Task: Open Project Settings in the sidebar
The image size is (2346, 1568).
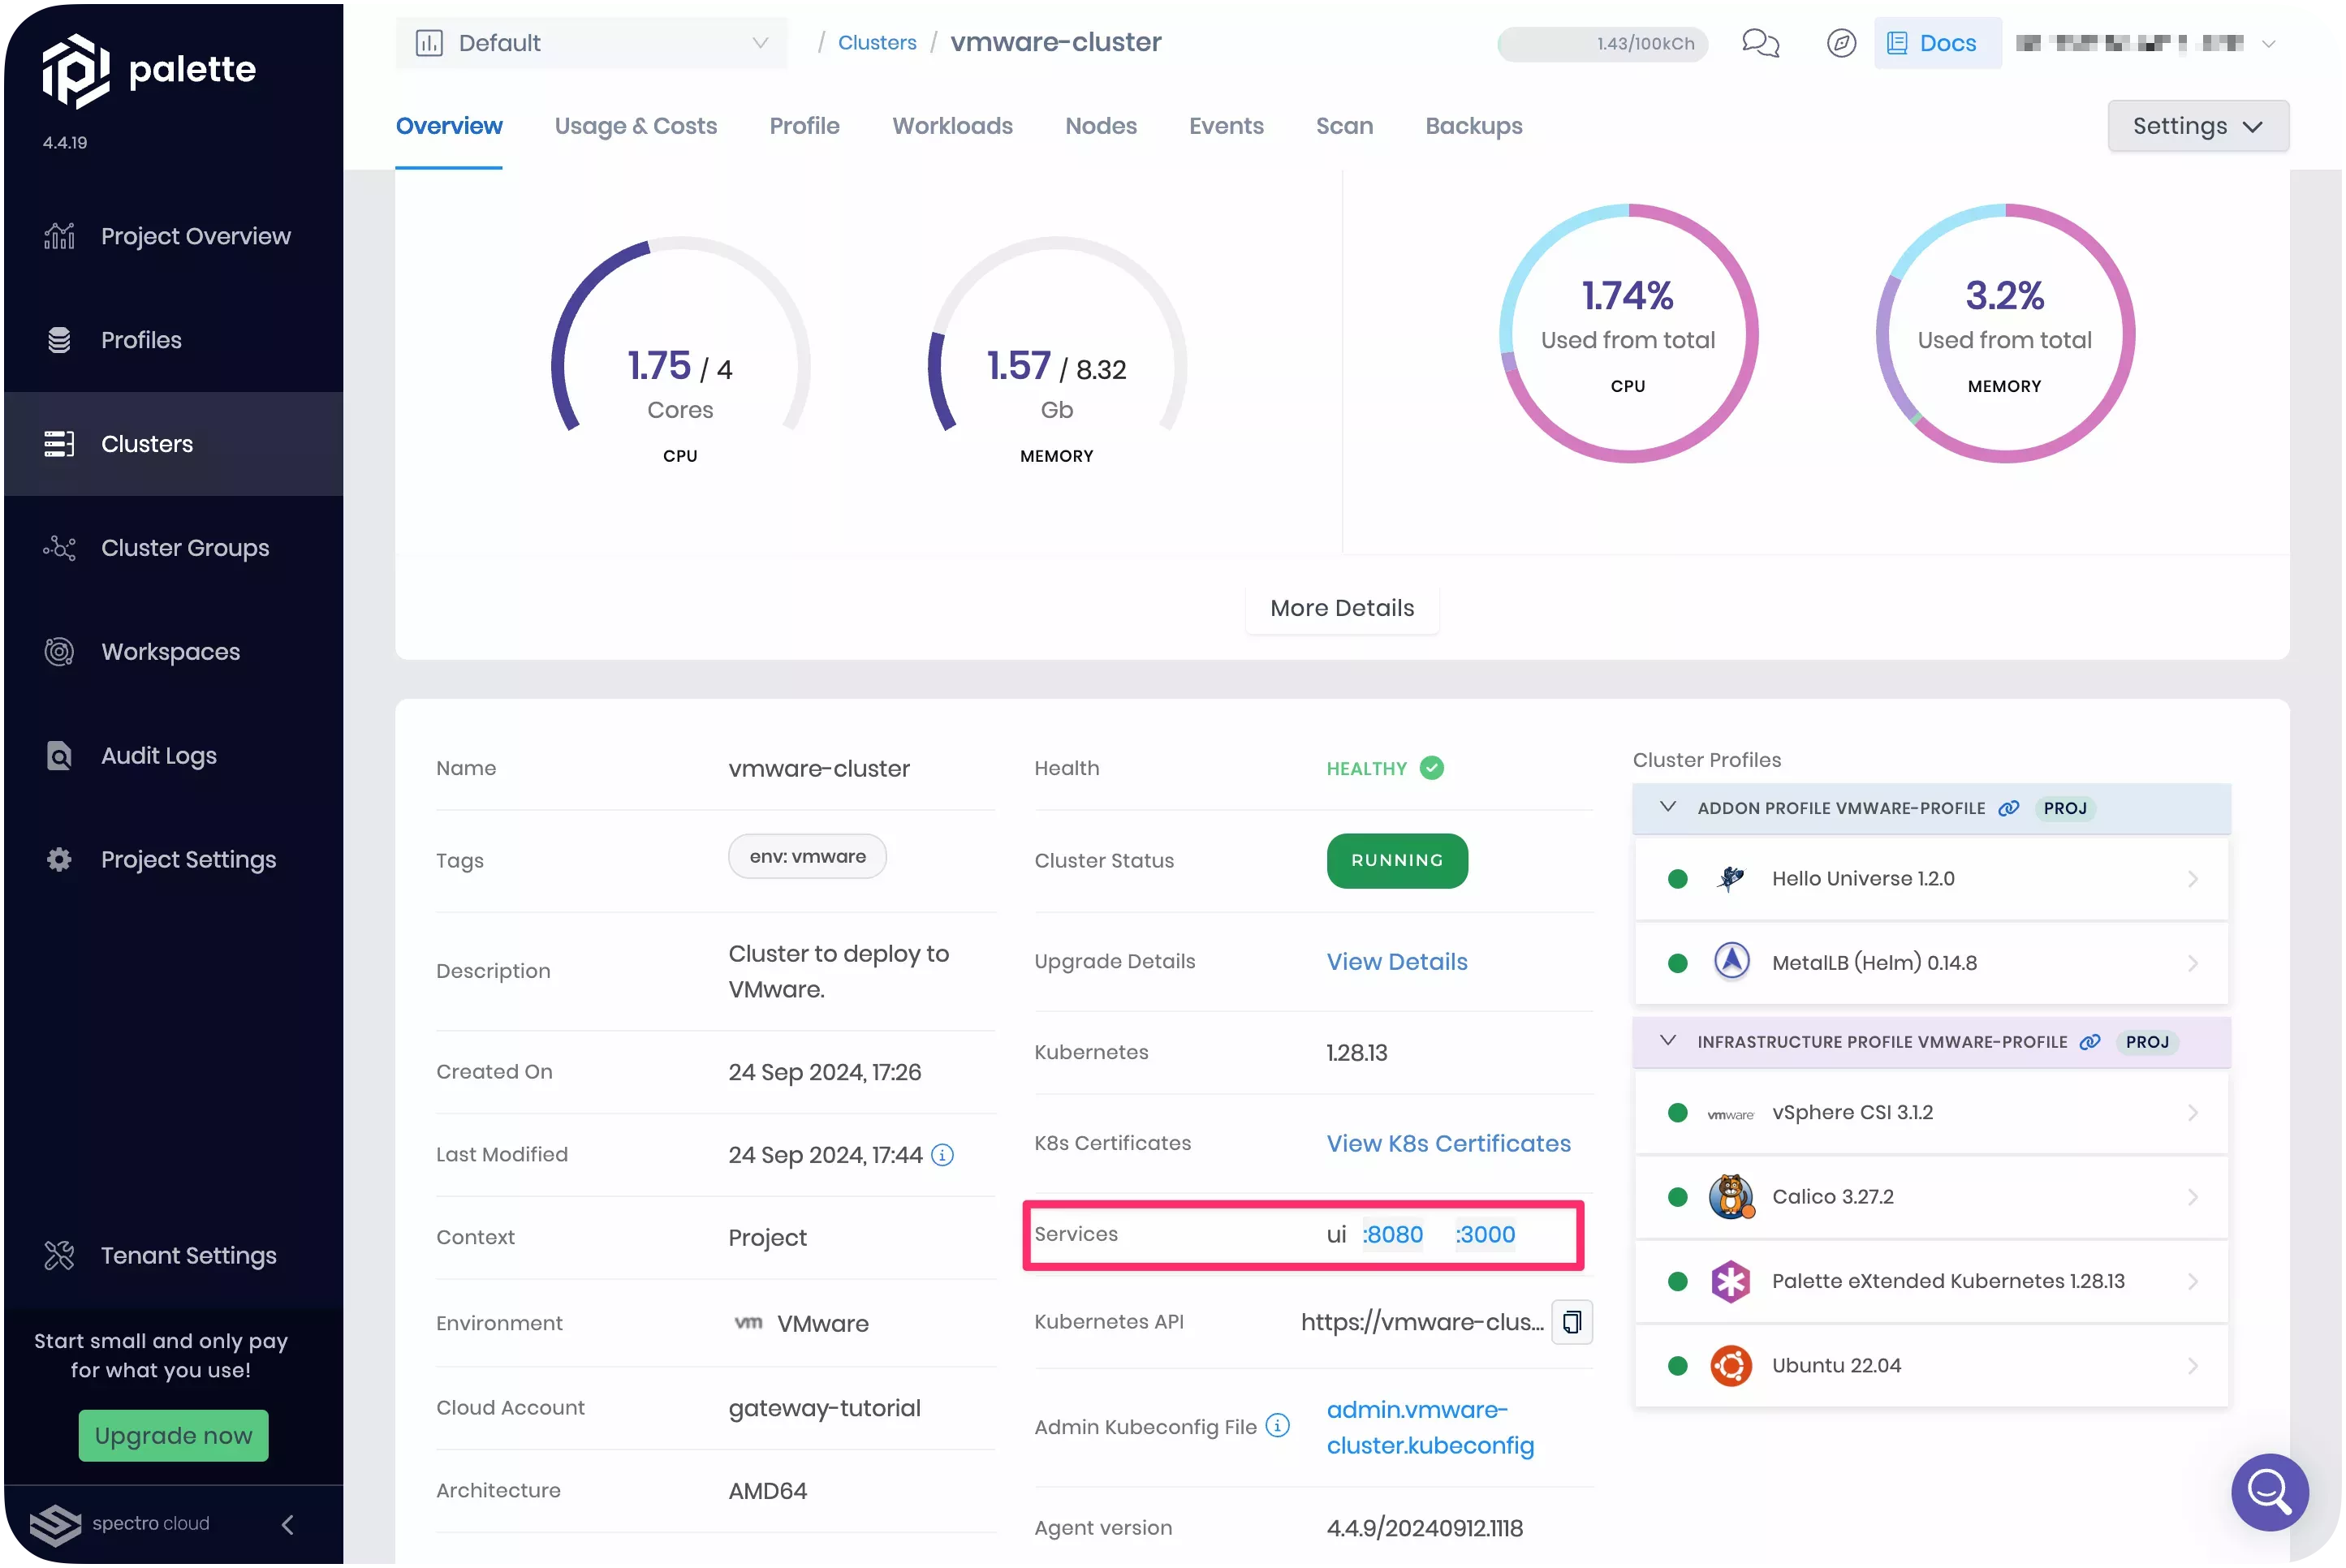Action: click(188, 859)
